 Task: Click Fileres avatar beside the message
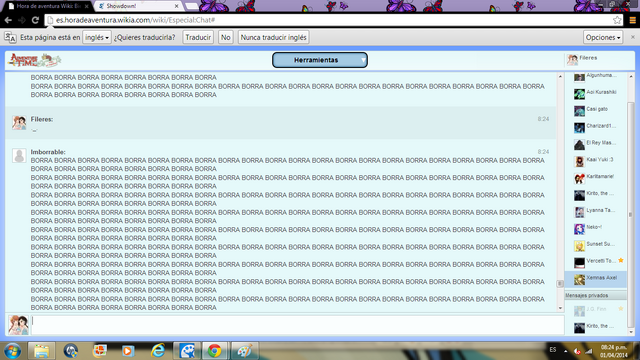pos(19,122)
